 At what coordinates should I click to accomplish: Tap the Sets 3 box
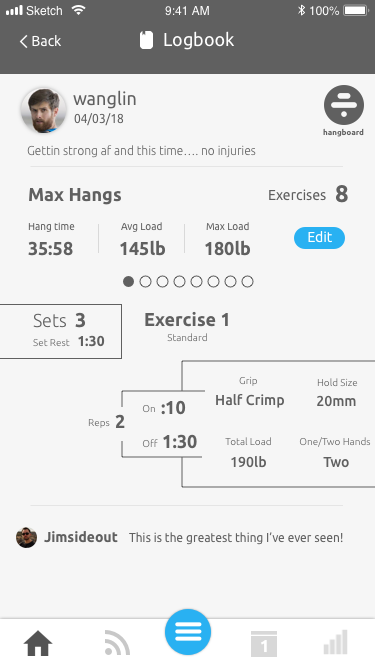tap(60, 331)
